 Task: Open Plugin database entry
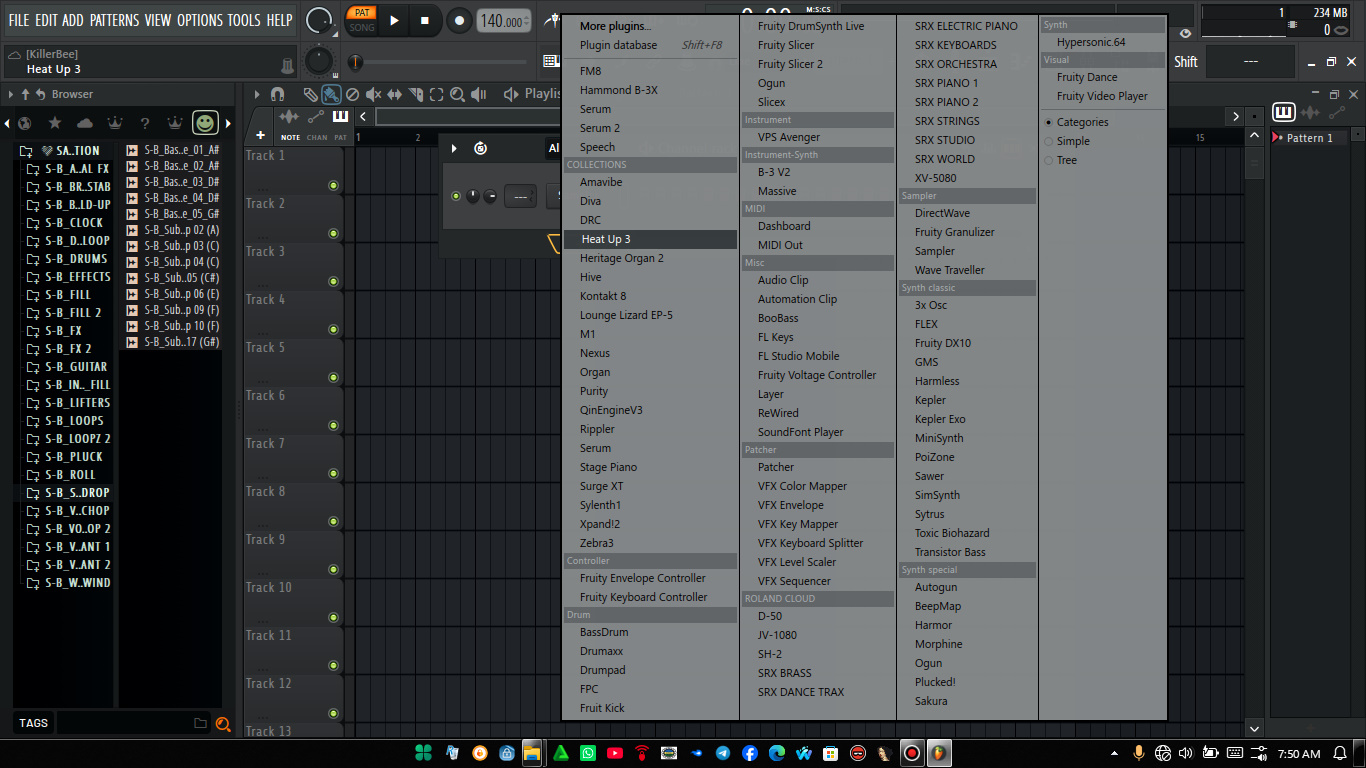[651, 45]
